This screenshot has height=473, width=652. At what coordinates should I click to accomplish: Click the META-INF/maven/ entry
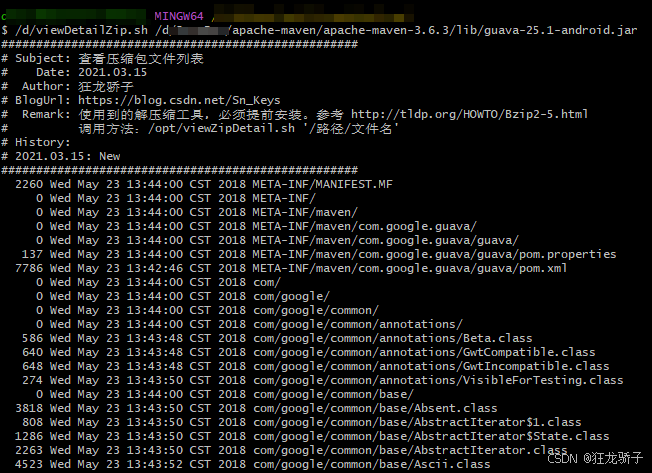(305, 212)
